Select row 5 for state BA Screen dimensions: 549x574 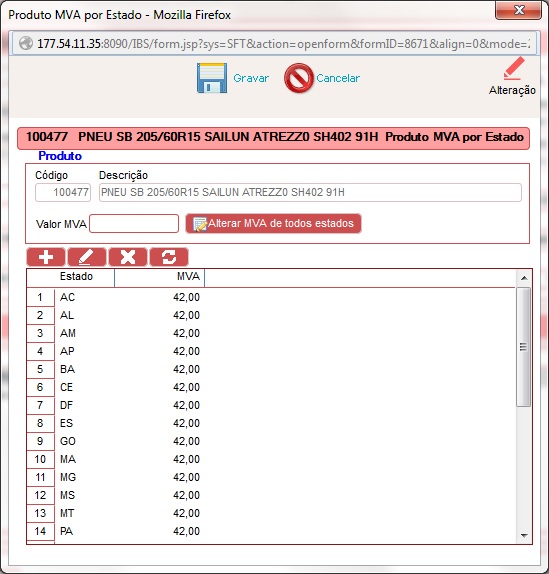tap(271, 369)
